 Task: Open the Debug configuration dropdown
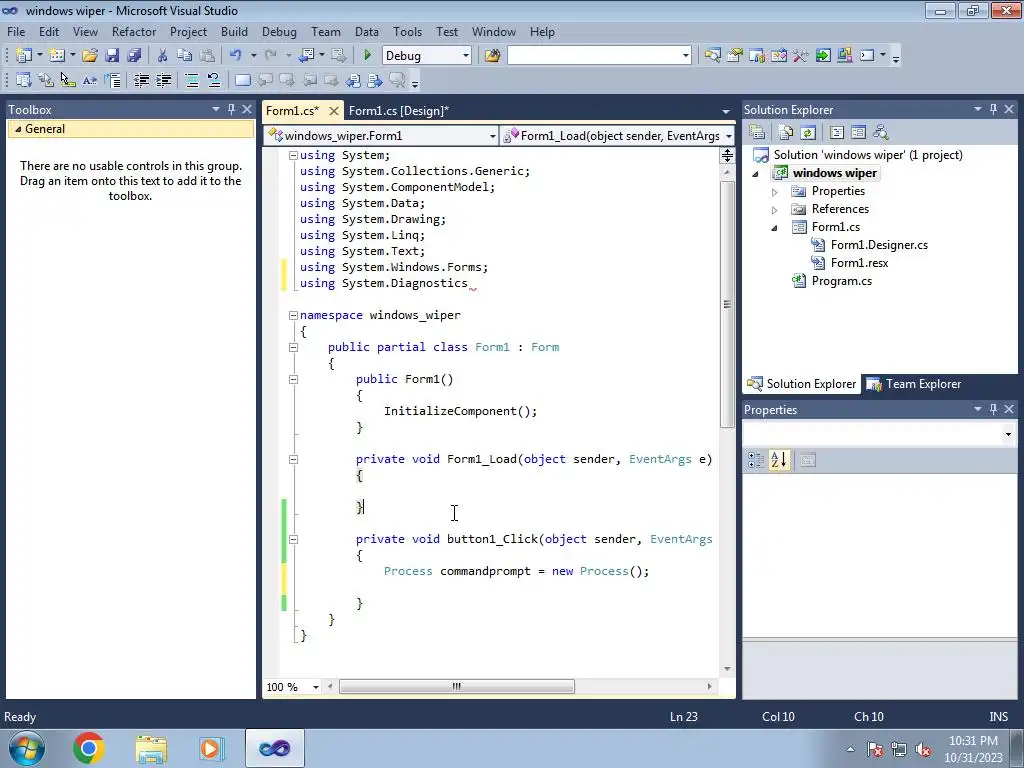(x=466, y=56)
